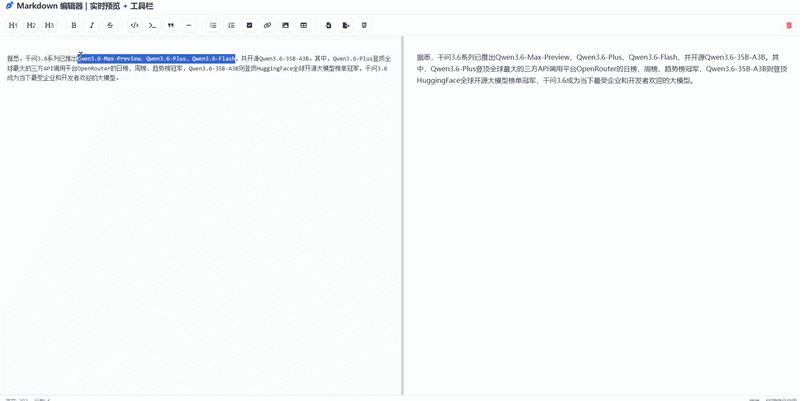The width and height of the screenshot is (800, 401).
Task: Click the red trash icon to clear editor
Action: pyautogui.click(x=789, y=25)
